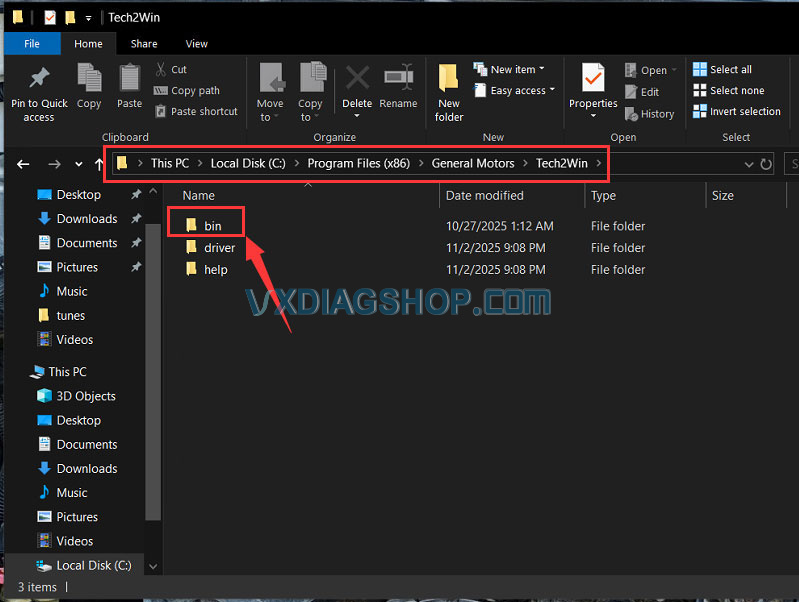Click Paste shortcut in ribbon

[196, 112]
